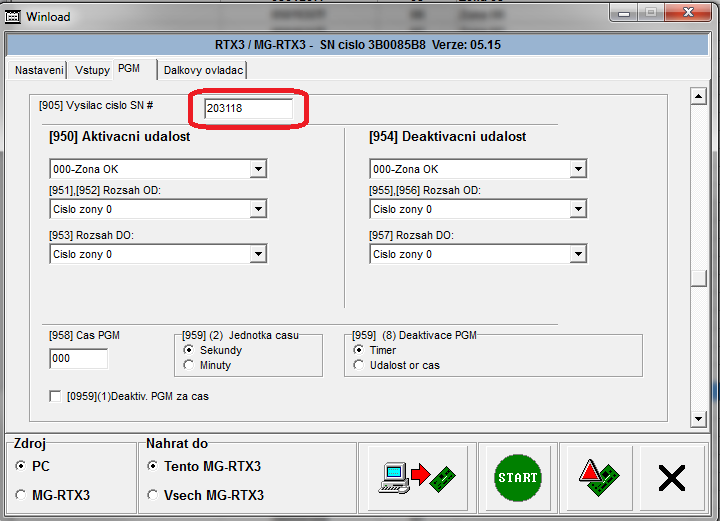The width and height of the screenshot is (720, 521).
Task: Choose MG-RTX3 as the Zdroj source
Action: [x=21, y=495]
